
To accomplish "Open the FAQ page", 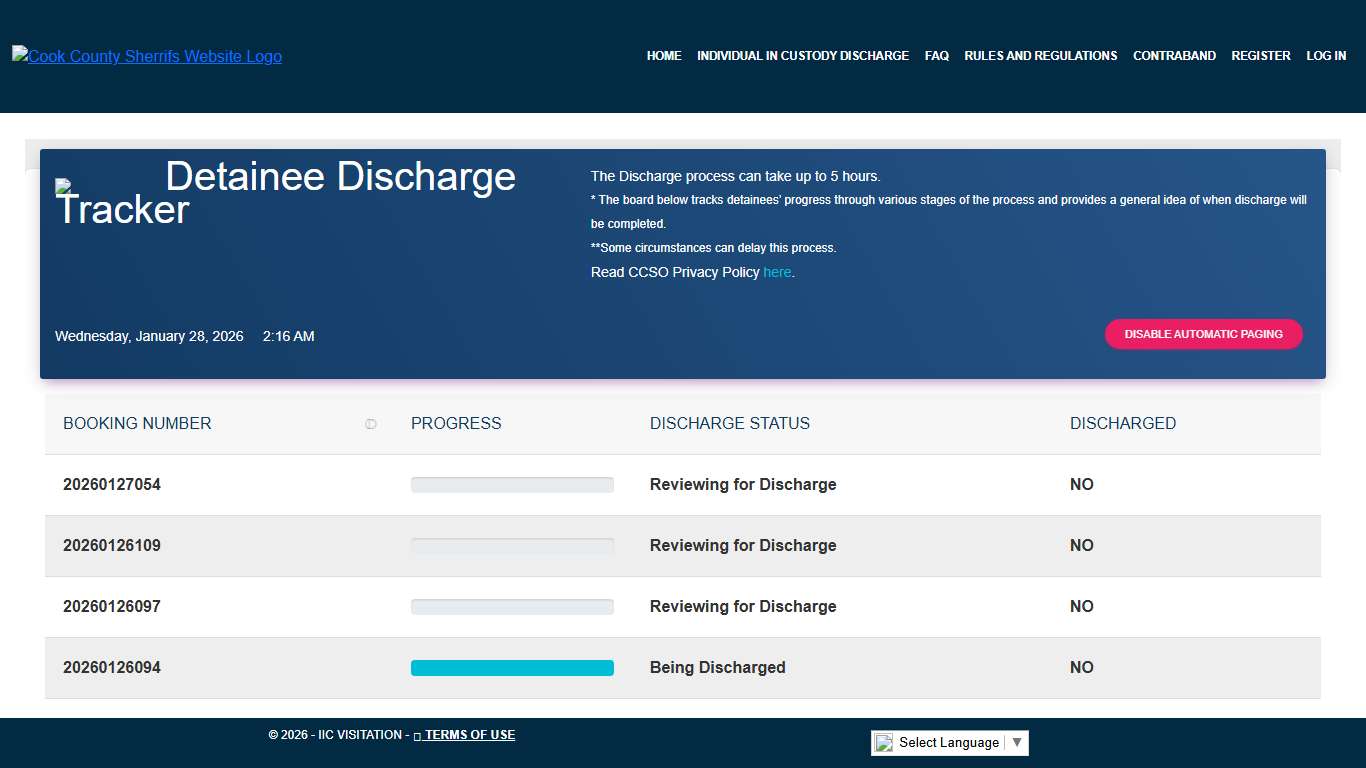I will point(936,56).
